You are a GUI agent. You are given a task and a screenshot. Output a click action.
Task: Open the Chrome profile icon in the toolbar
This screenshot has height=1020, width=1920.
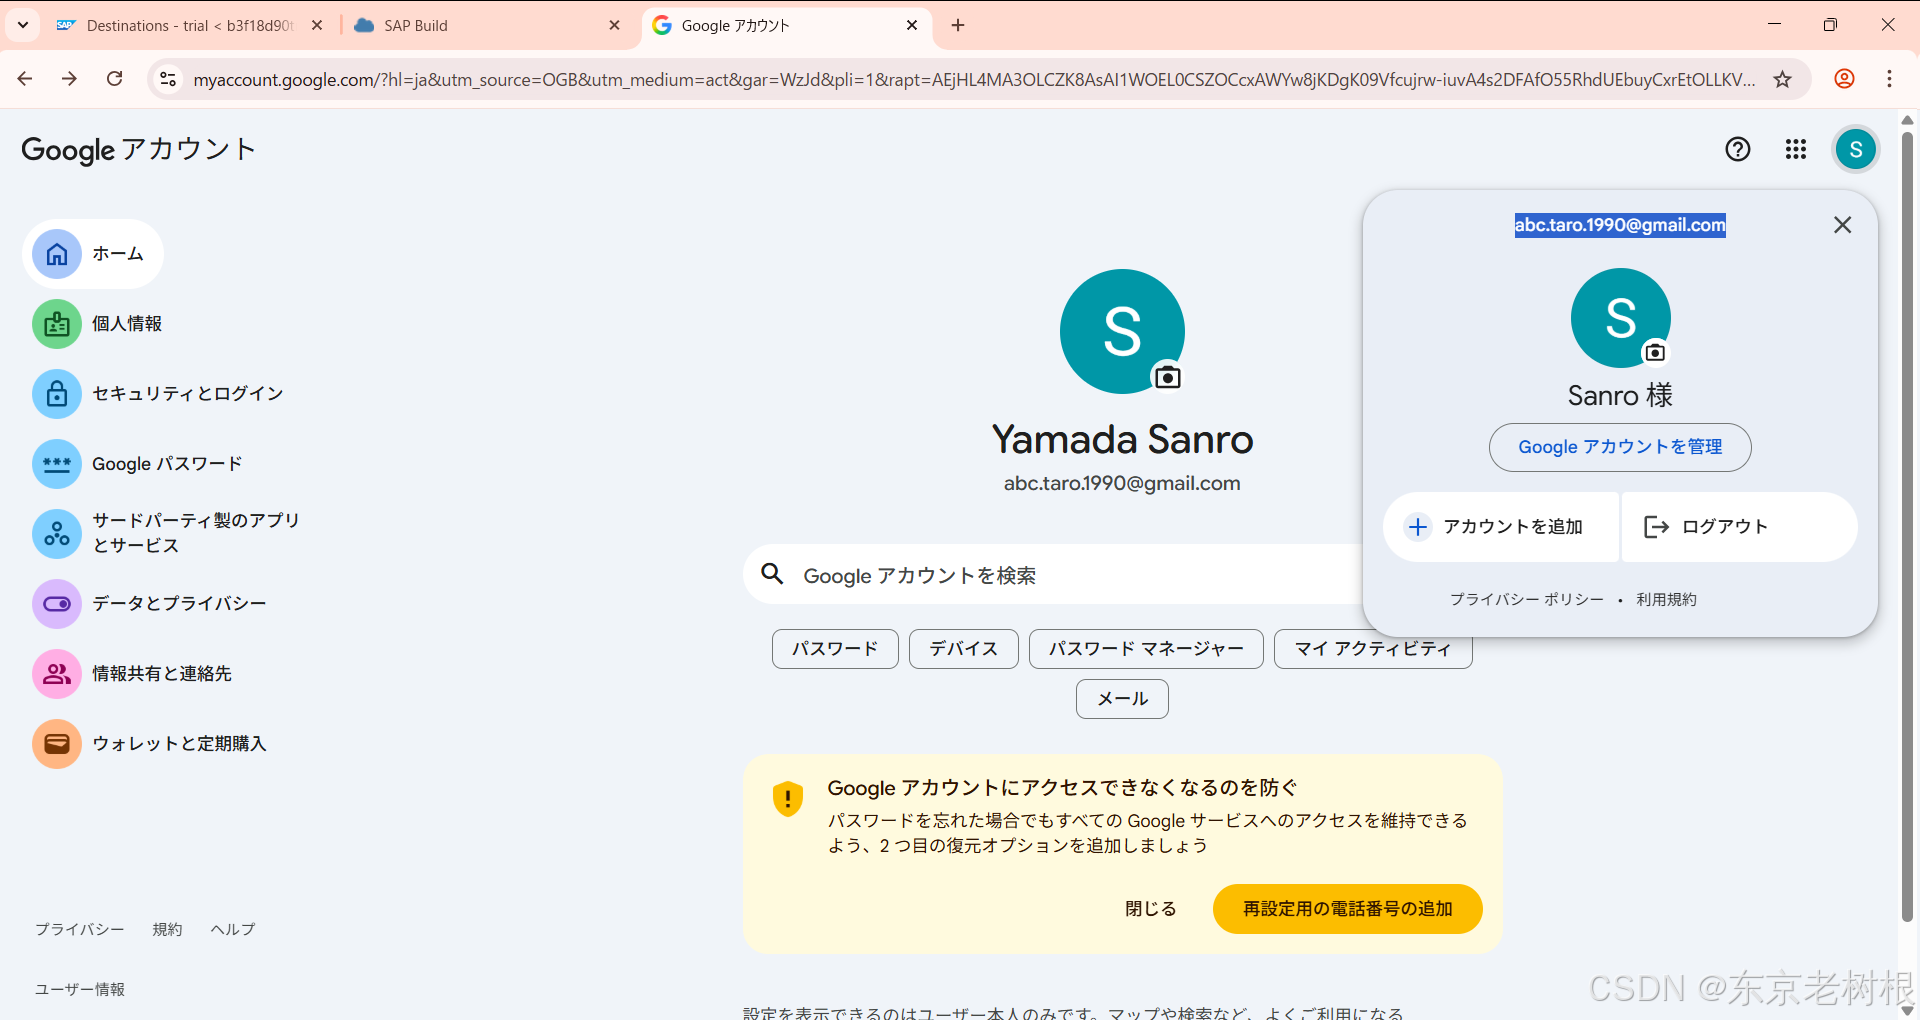pos(1845,79)
